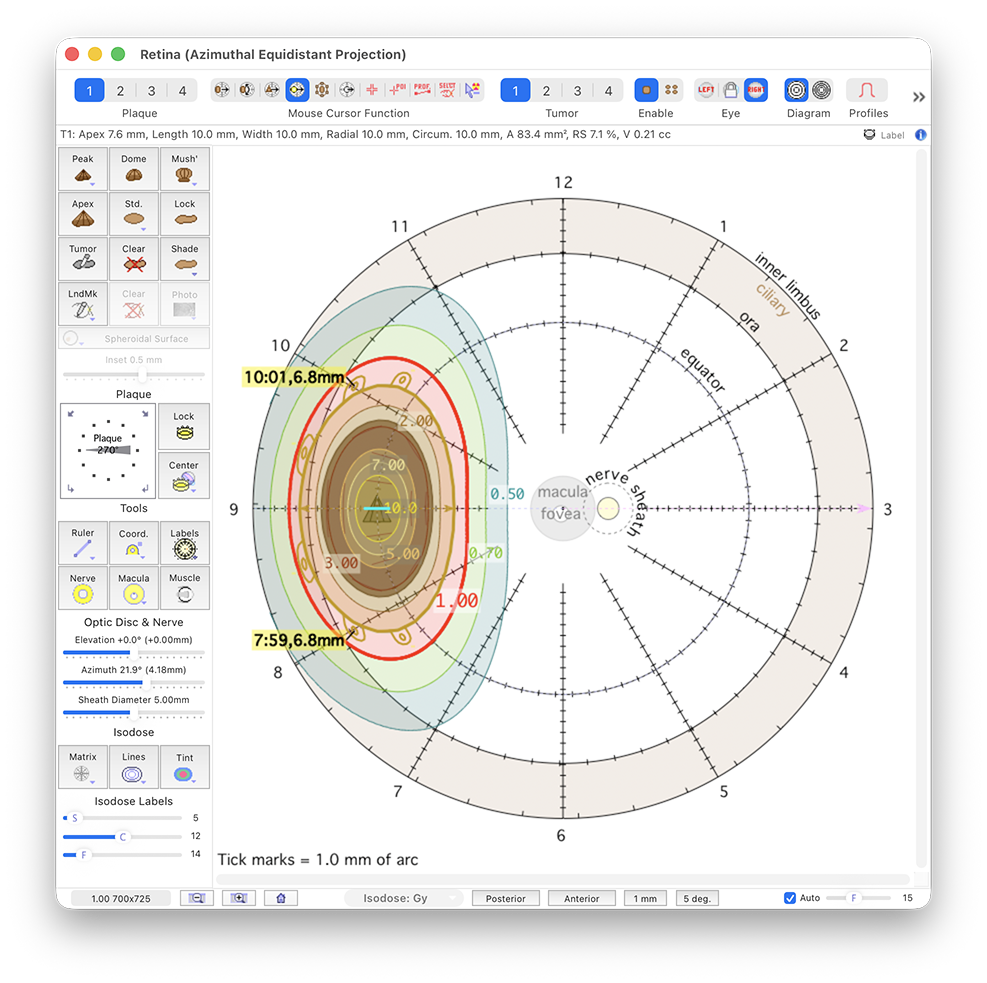Switch to the LEFT eye

point(706,90)
